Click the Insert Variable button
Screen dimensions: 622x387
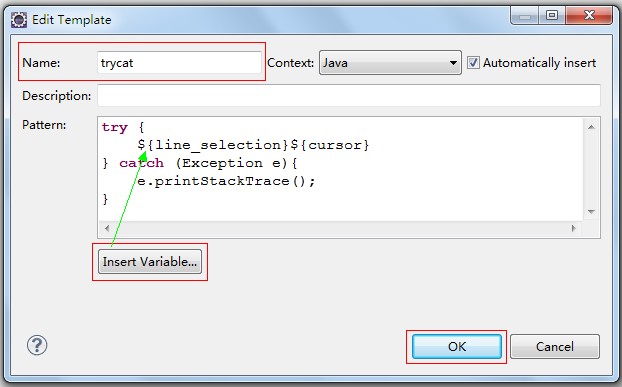point(150,262)
